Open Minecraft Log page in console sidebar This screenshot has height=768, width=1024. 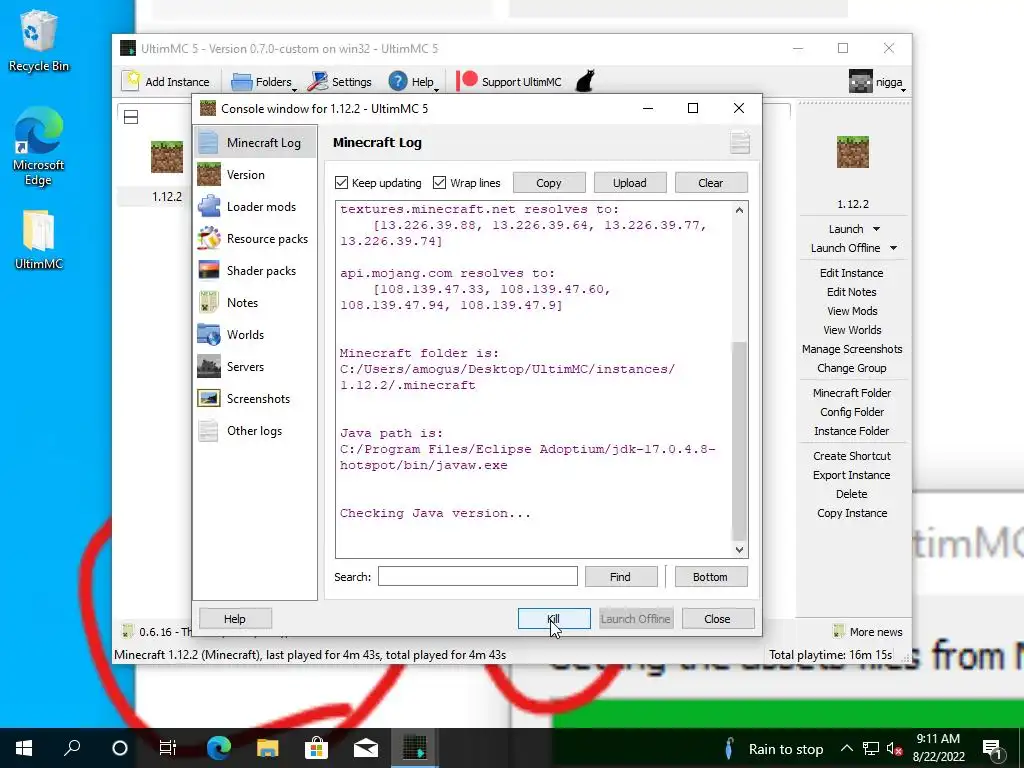coord(255,142)
